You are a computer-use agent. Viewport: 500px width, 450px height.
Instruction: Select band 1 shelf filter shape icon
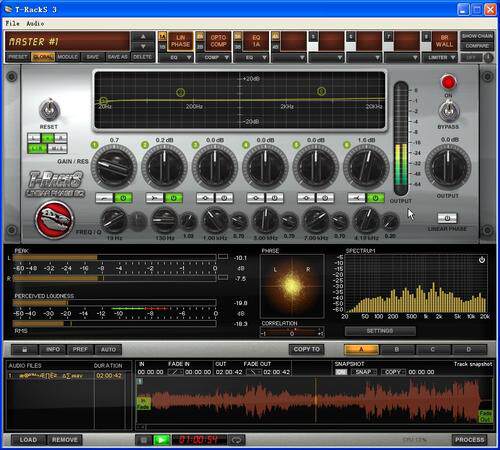pyautogui.click(x=104, y=198)
